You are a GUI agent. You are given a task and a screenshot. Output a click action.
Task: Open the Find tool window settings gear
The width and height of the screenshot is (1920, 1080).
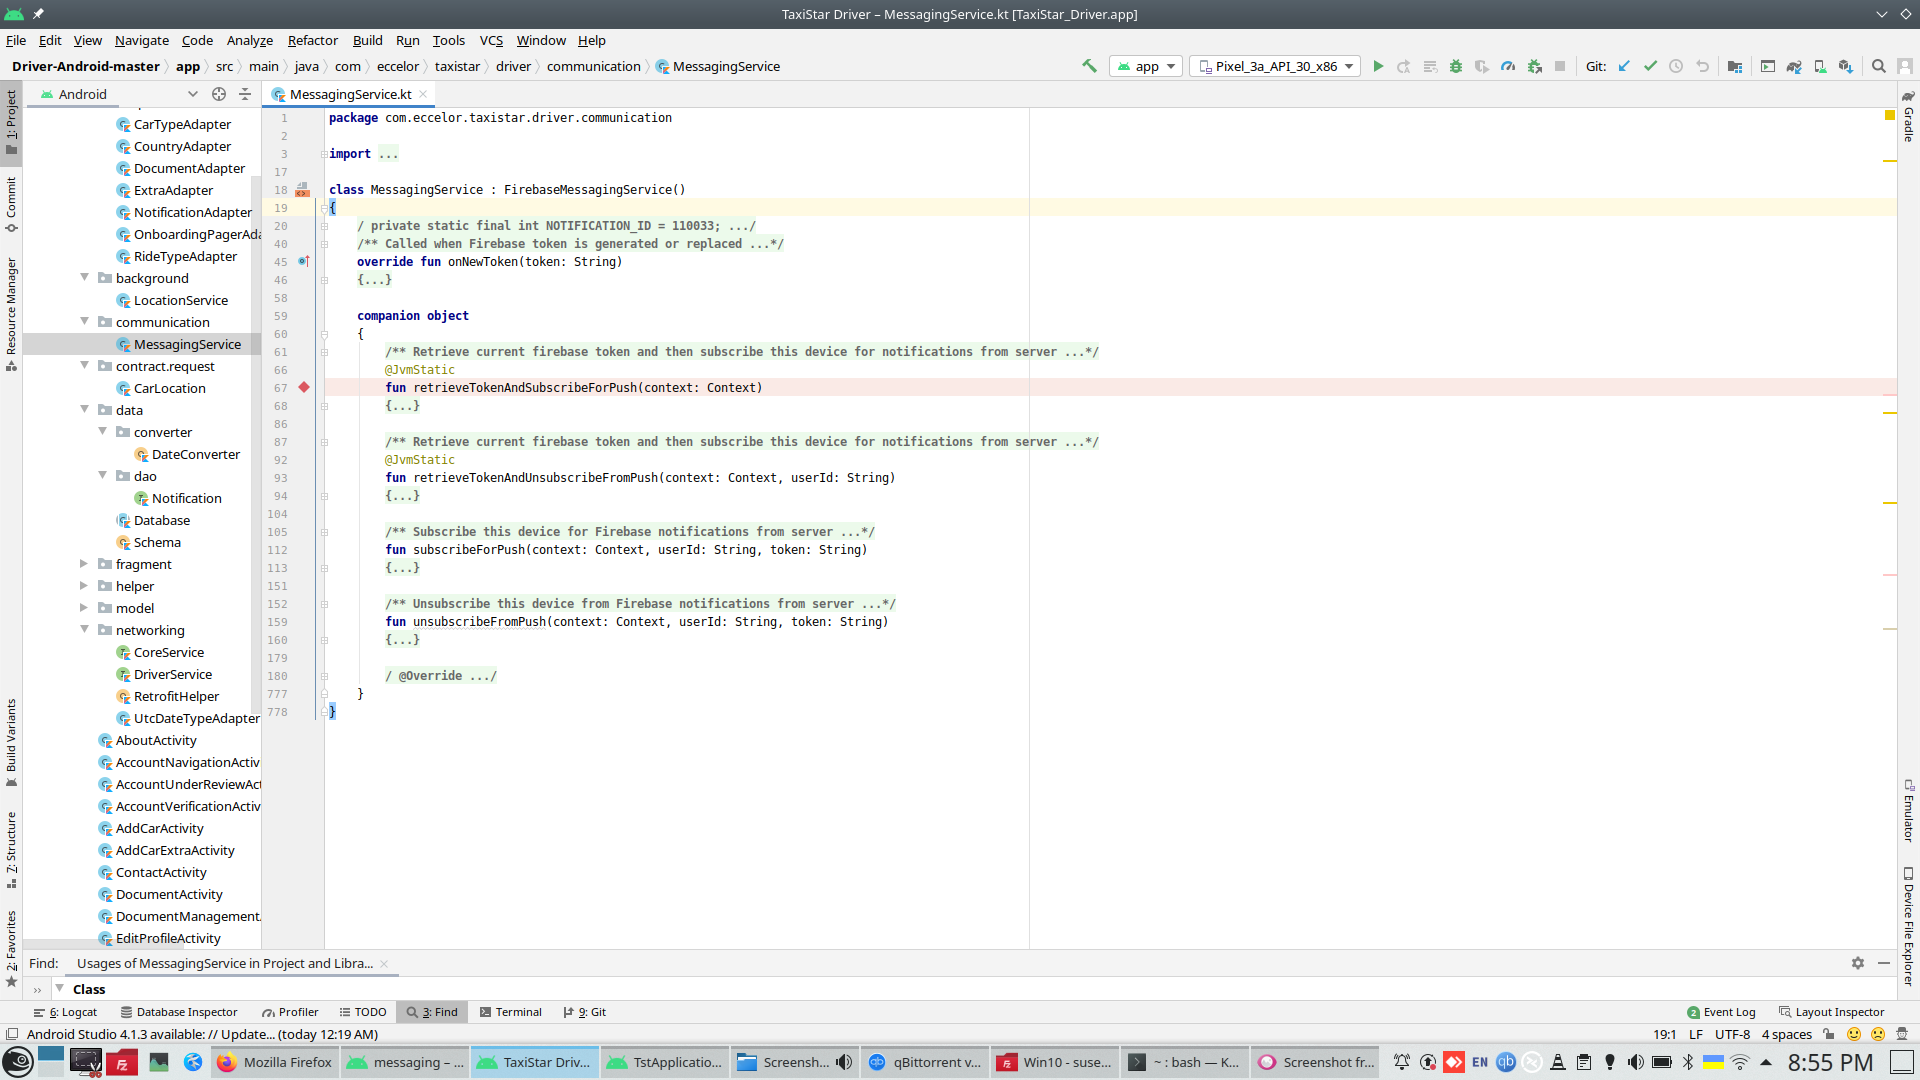1858,963
